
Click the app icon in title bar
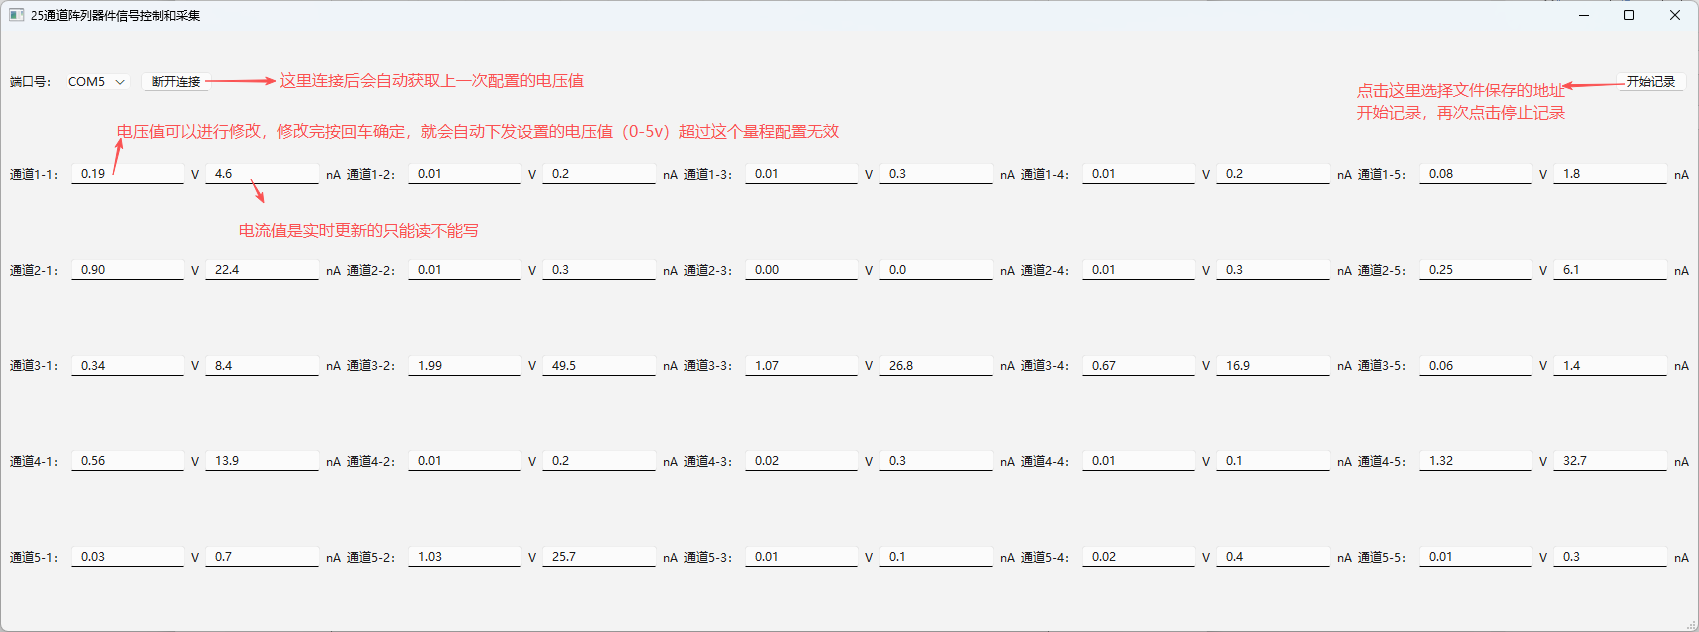click(x=16, y=15)
